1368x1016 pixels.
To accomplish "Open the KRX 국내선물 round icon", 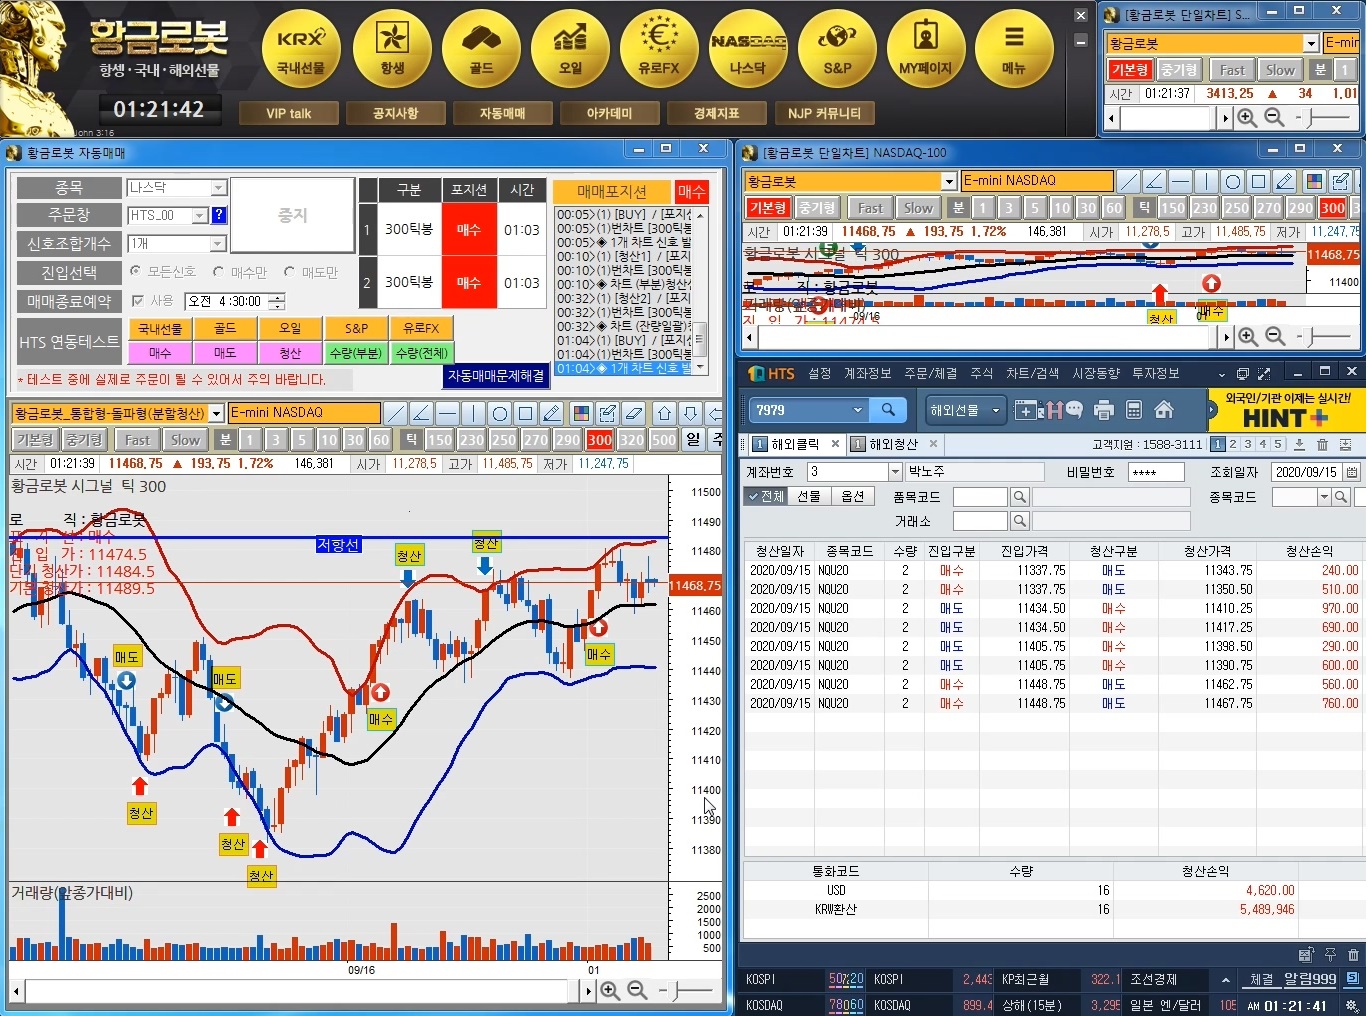I will pos(301,50).
